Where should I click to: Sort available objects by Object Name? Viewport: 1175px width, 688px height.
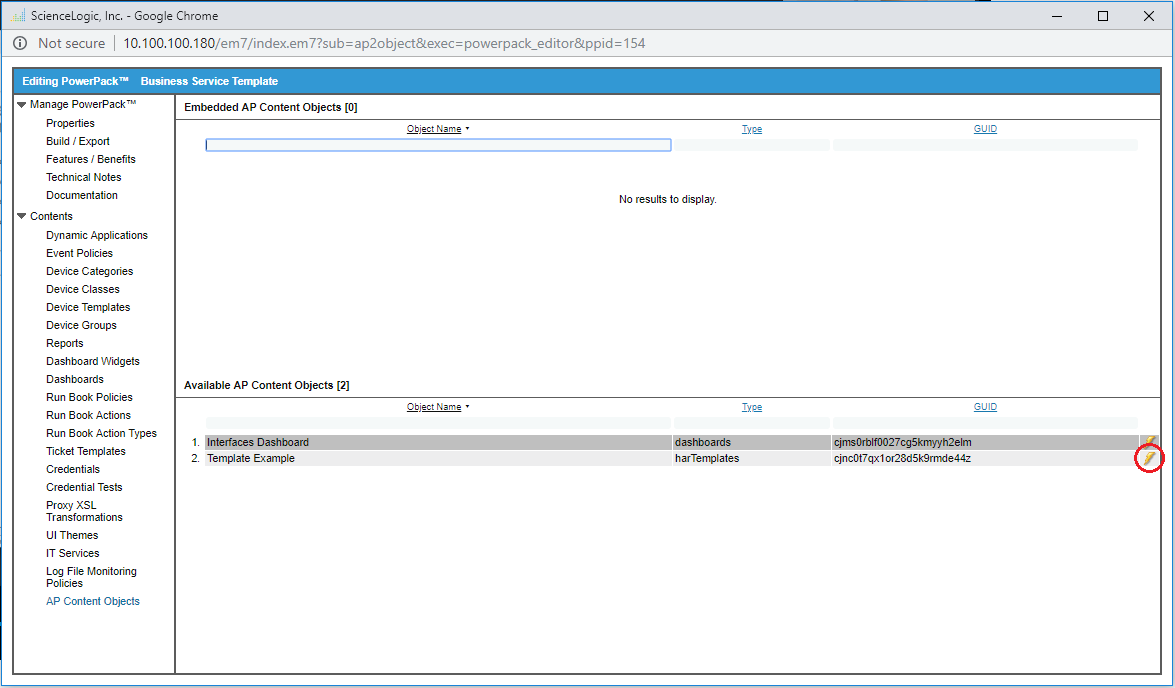[434, 407]
